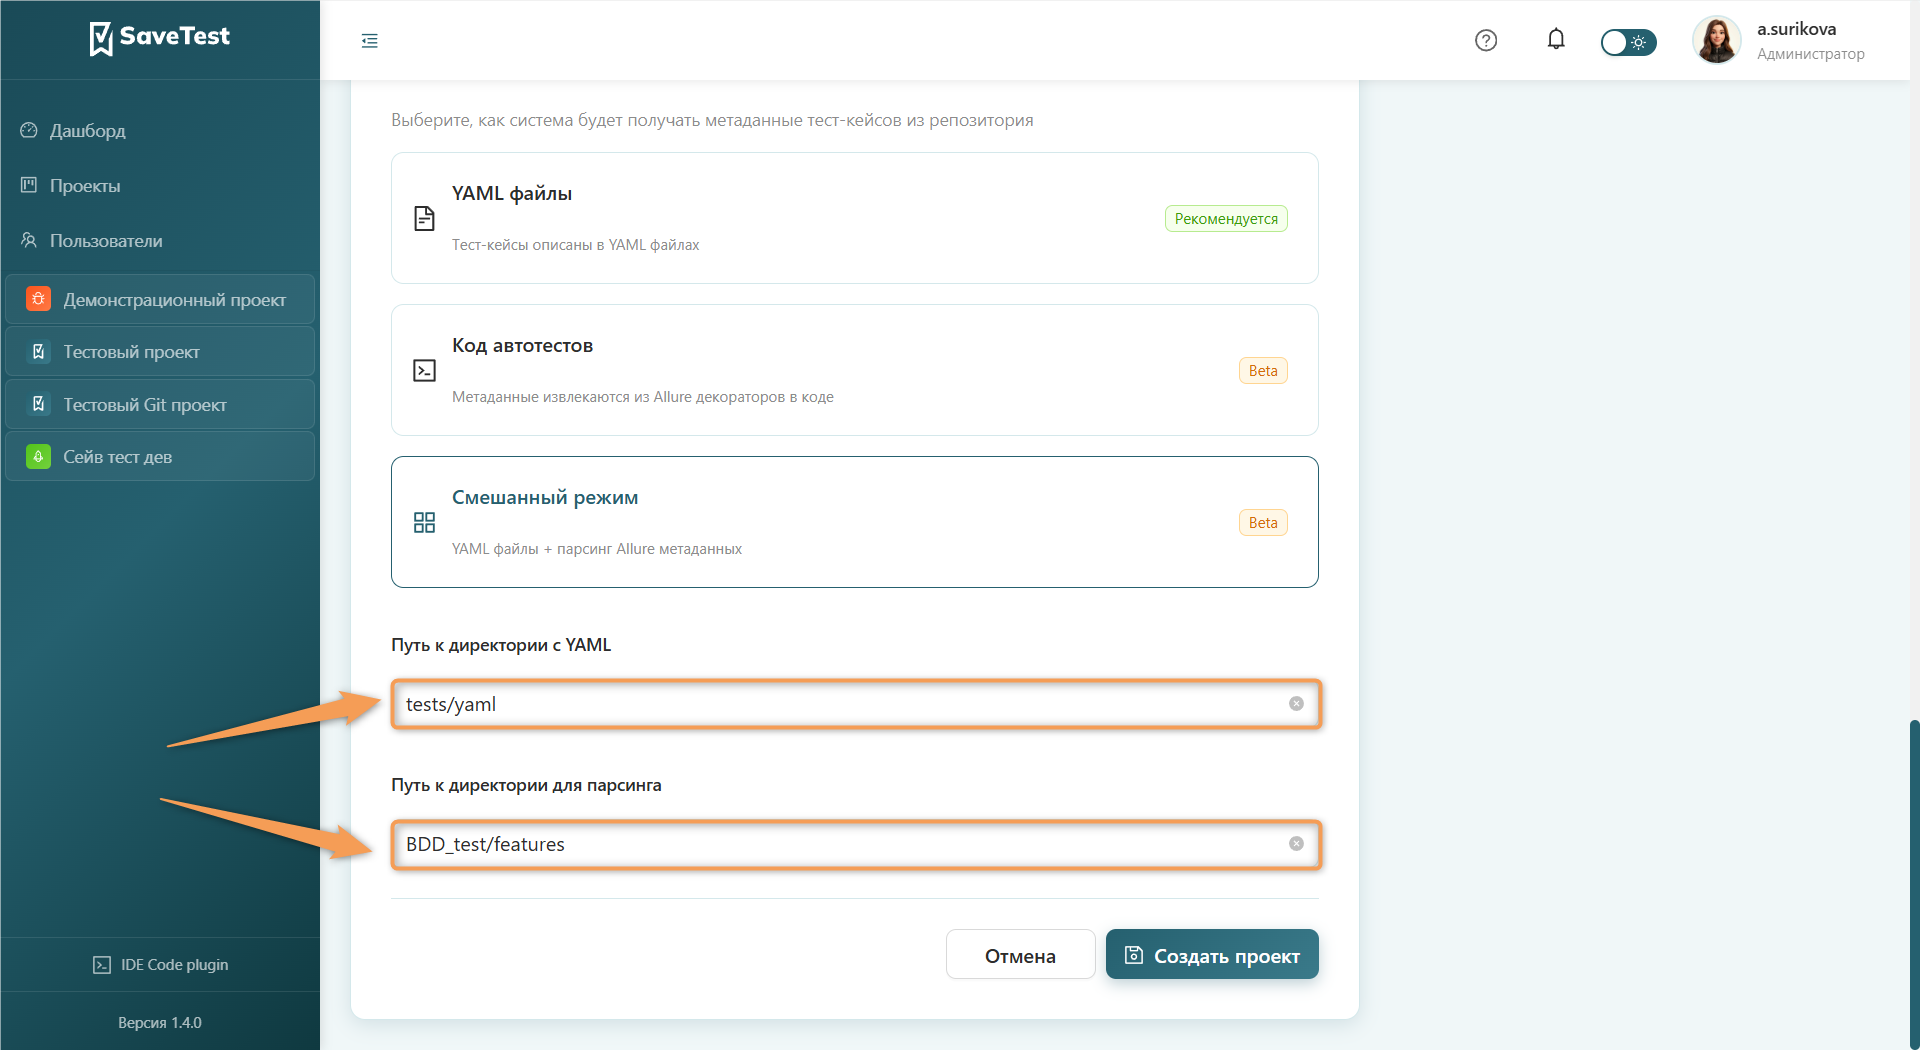Image resolution: width=1920 pixels, height=1050 pixels.
Task: Click Тестовый Git проект icon
Action: 38,404
